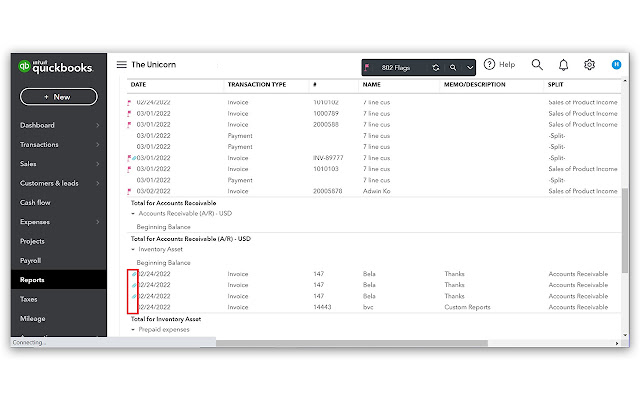The height and width of the screenshot is (400, 640).
Task: Click the horizontal scrollbar thumb at the bottom
Action: (352, 343)
